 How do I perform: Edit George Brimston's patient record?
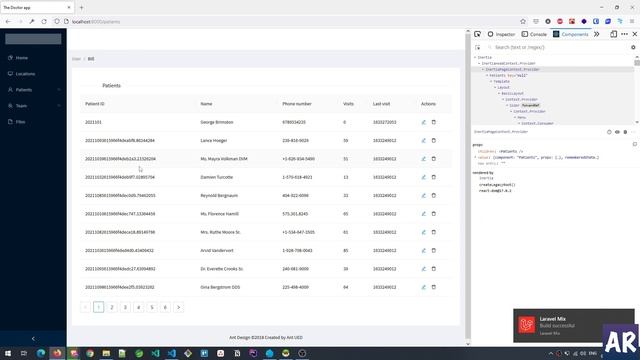[x=424, y=122]
